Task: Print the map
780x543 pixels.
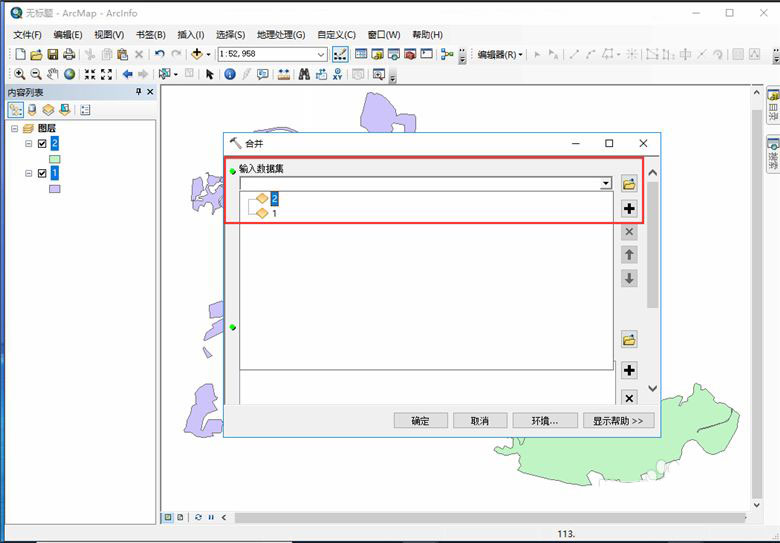Action: point(69,54)
